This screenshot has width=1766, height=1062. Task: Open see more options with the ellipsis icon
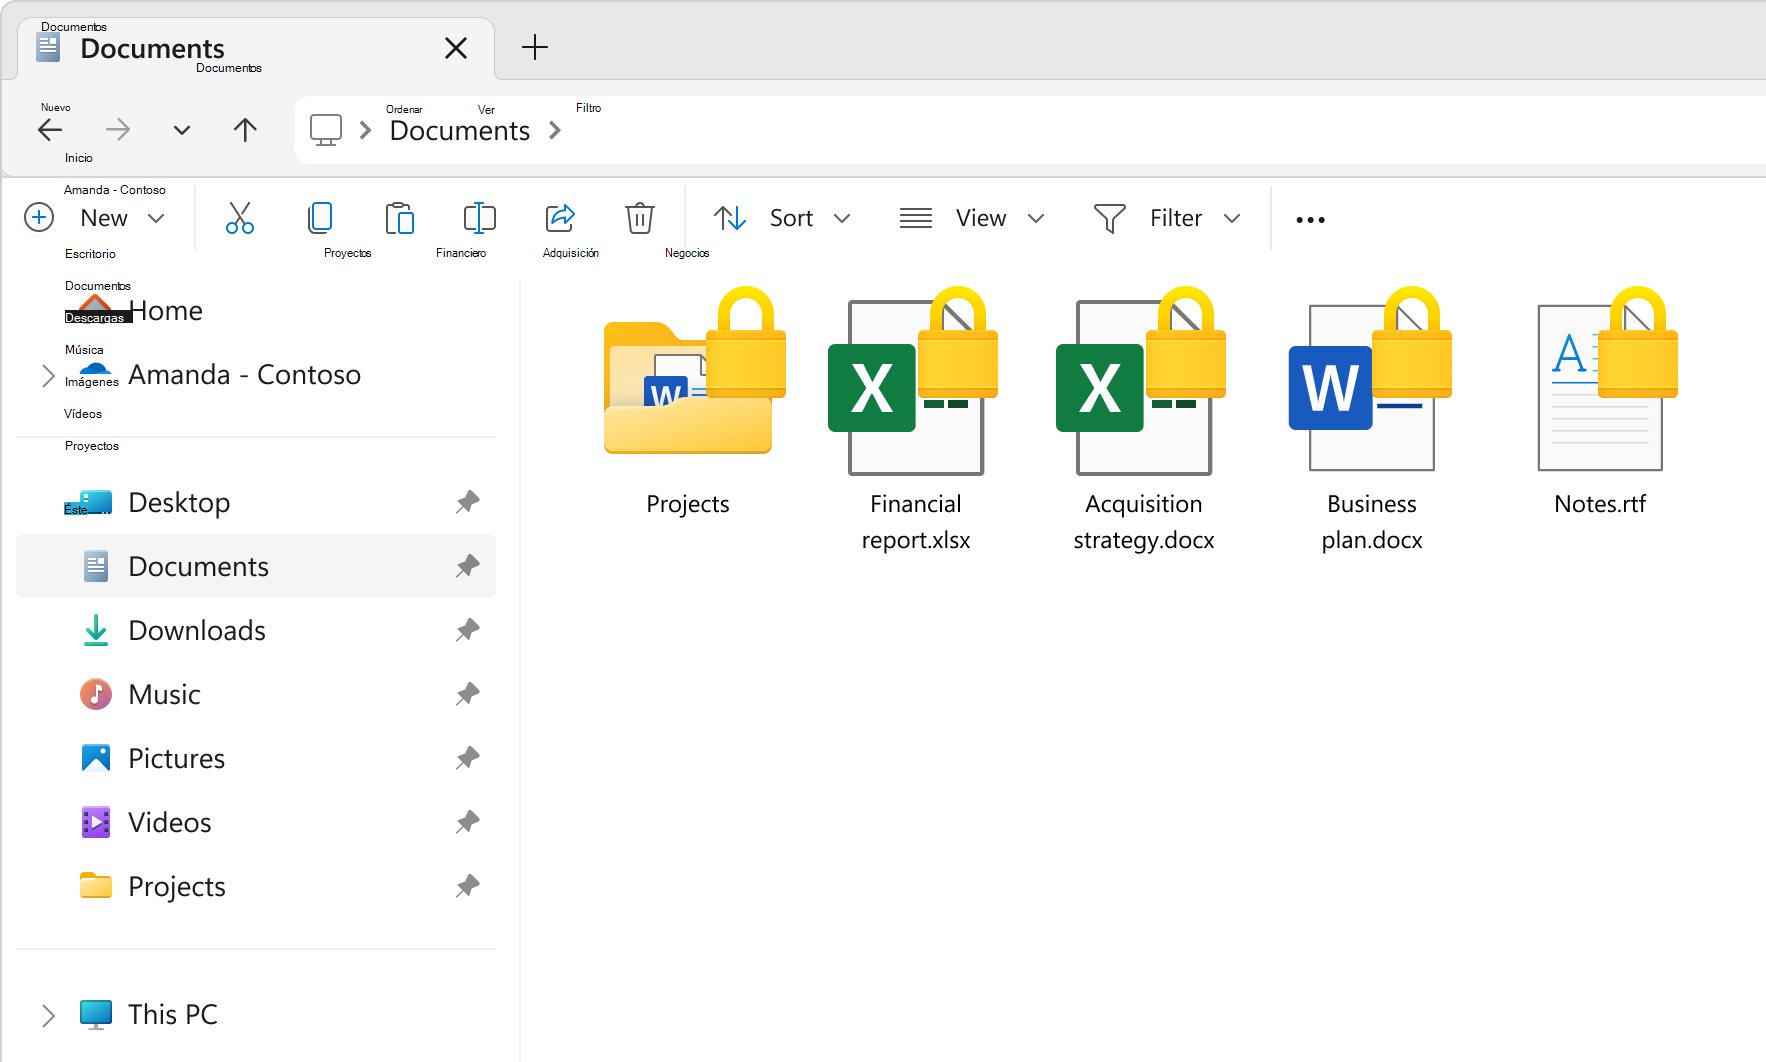coord(1309,218)
